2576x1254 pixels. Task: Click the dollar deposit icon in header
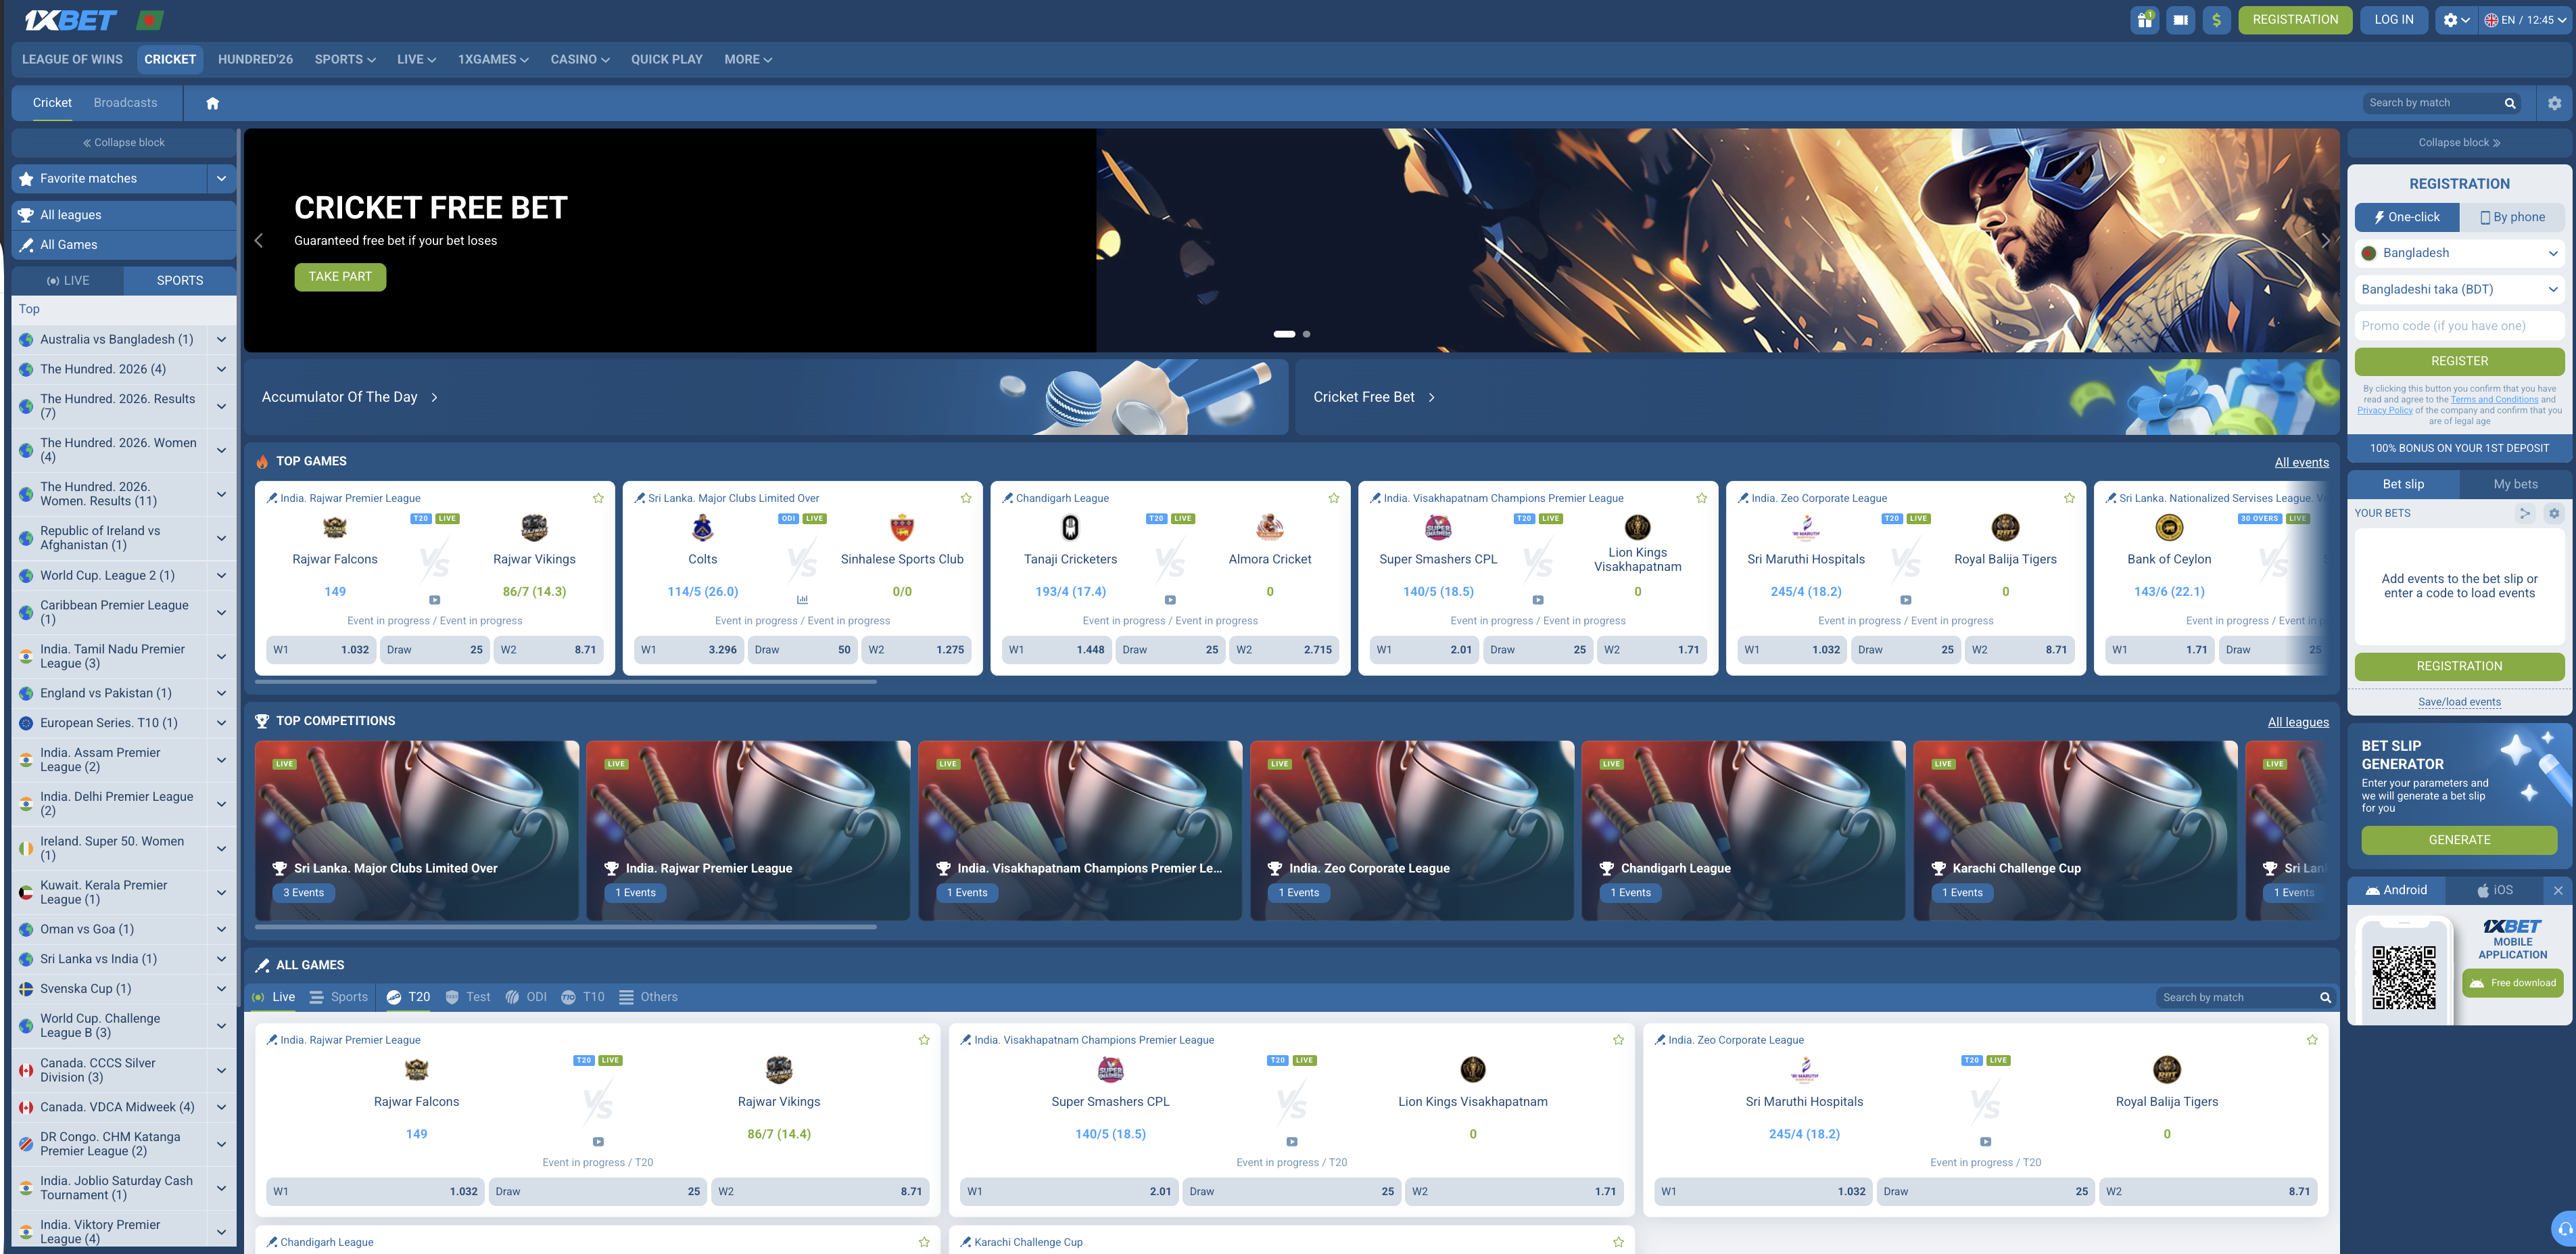click(x=2216, y=20)
